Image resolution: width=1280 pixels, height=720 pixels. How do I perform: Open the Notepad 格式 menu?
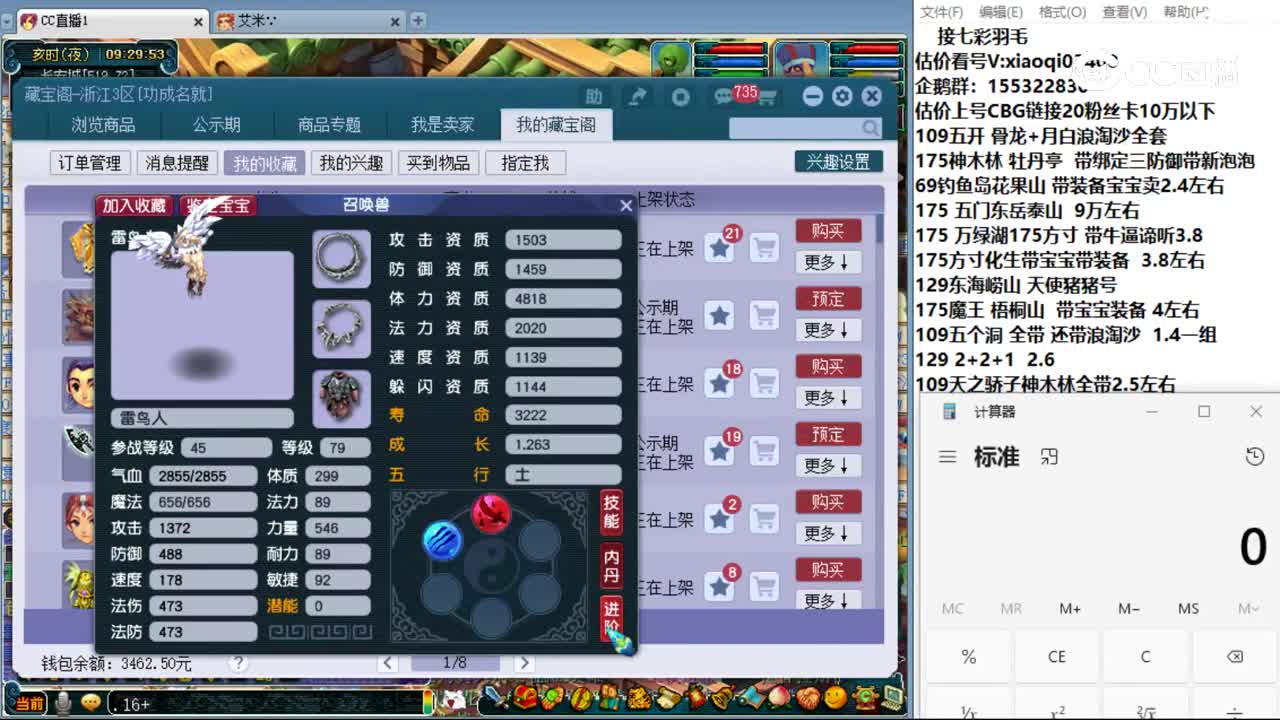coord(1063,12)
